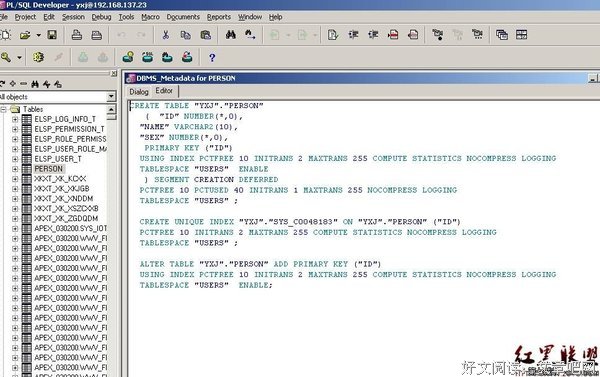Expand the ELSP_USER_T table node
Viewport: 600px width, 377px height.
15,159
